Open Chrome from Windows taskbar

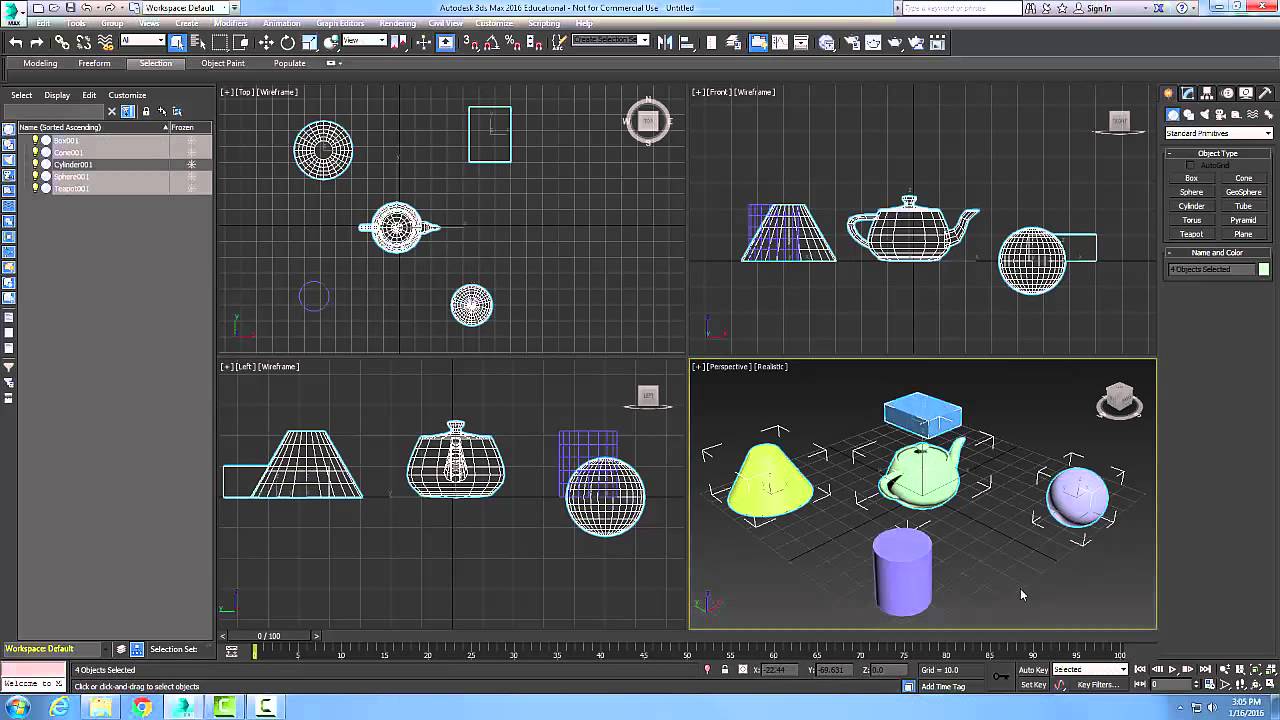pos(142,707)
